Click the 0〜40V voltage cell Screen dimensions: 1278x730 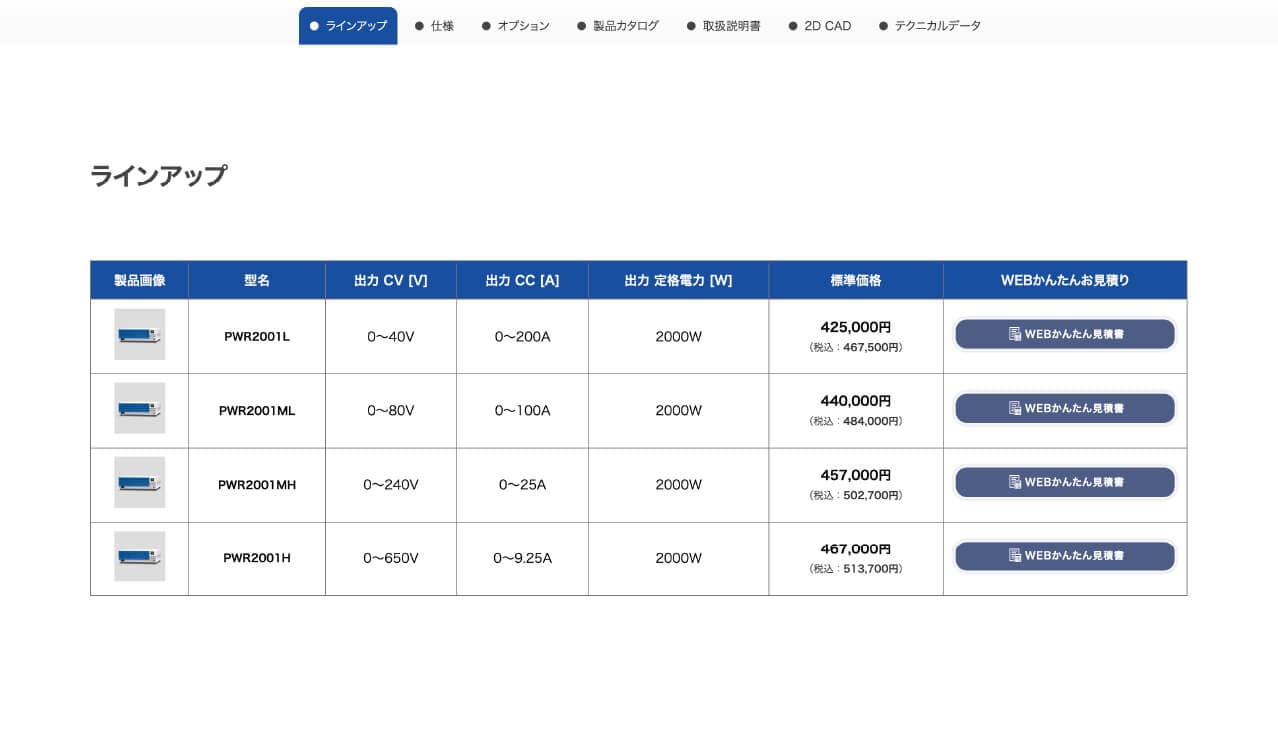(x=391, y=337)
